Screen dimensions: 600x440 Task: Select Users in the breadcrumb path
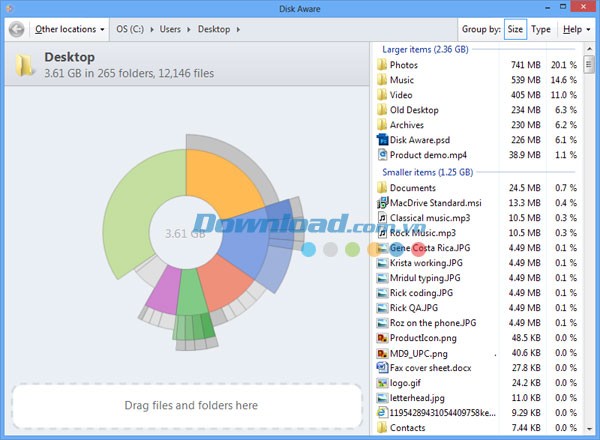click(x=170, y=29)
